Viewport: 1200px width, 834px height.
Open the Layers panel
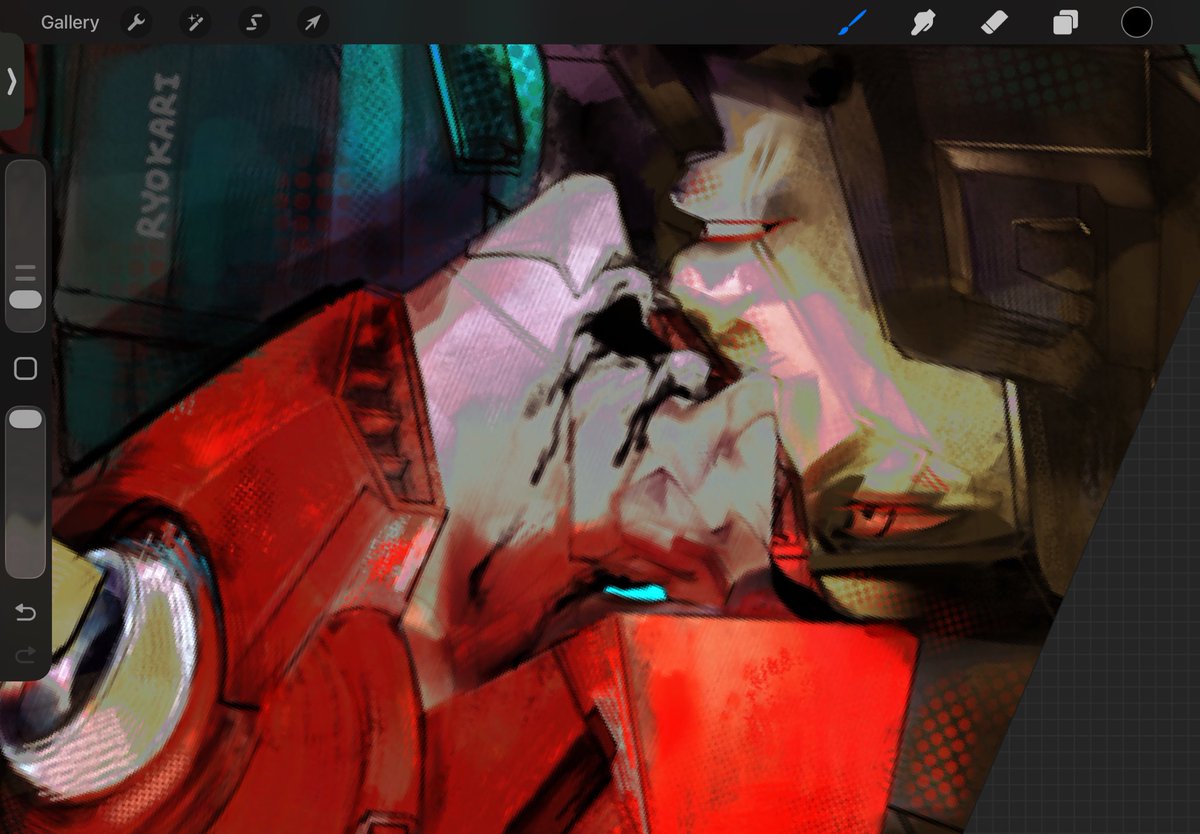tap(1065, 22)
